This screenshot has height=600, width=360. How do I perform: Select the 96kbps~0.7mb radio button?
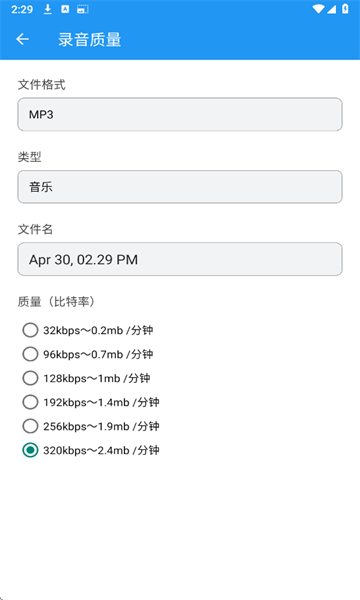tap(30, 354)
